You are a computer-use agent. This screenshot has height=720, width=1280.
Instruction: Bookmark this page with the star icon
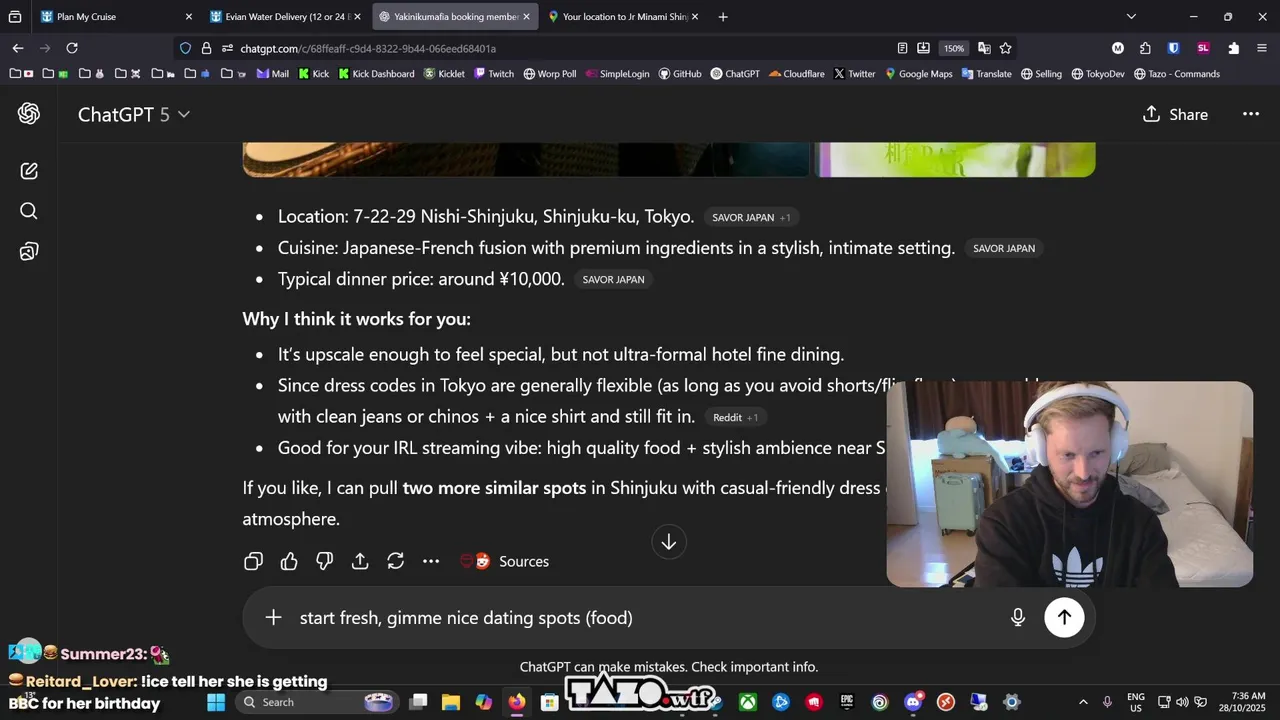1005,48
